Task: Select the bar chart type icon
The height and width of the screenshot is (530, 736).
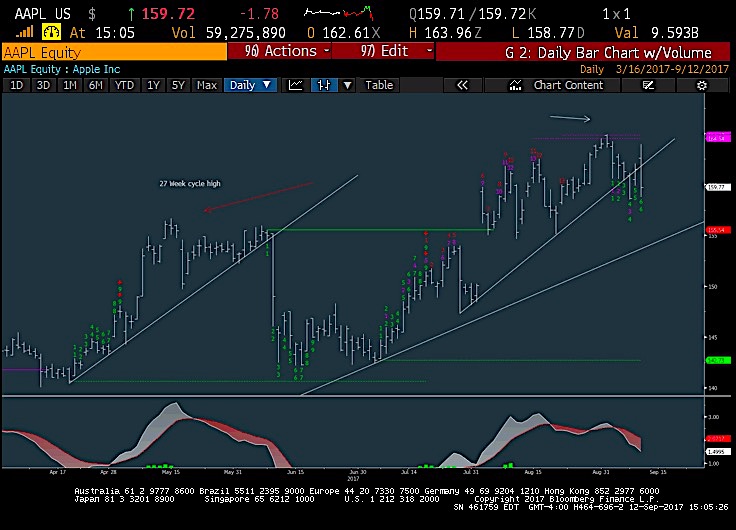Action: (x=324, y=85)
